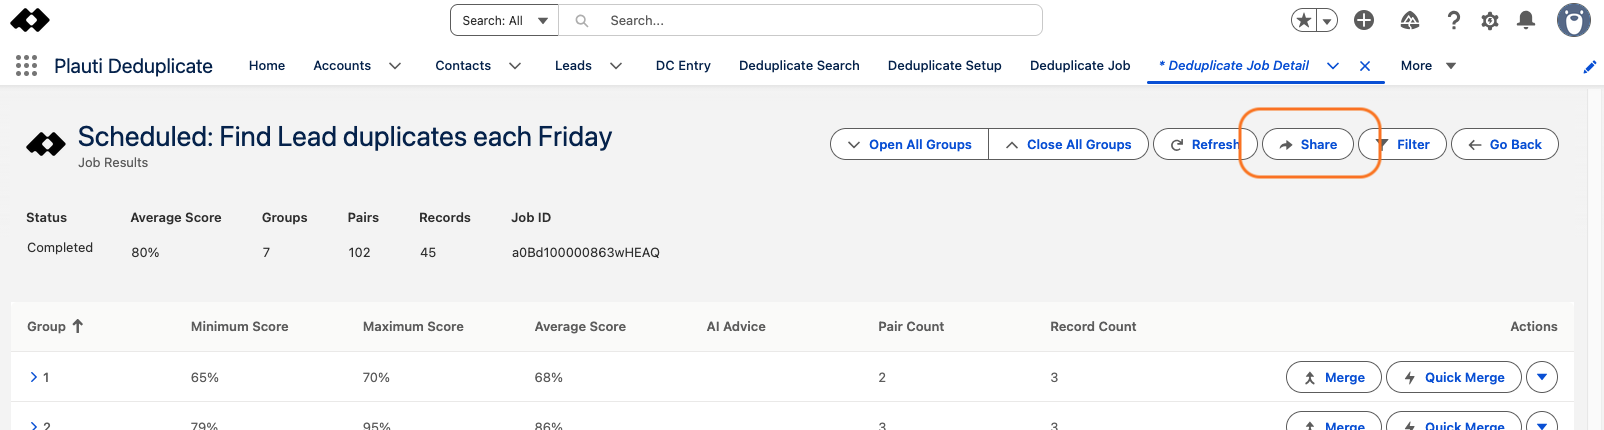
Task: Open group 1 actions dropdown arrow
Action: 1542,377
